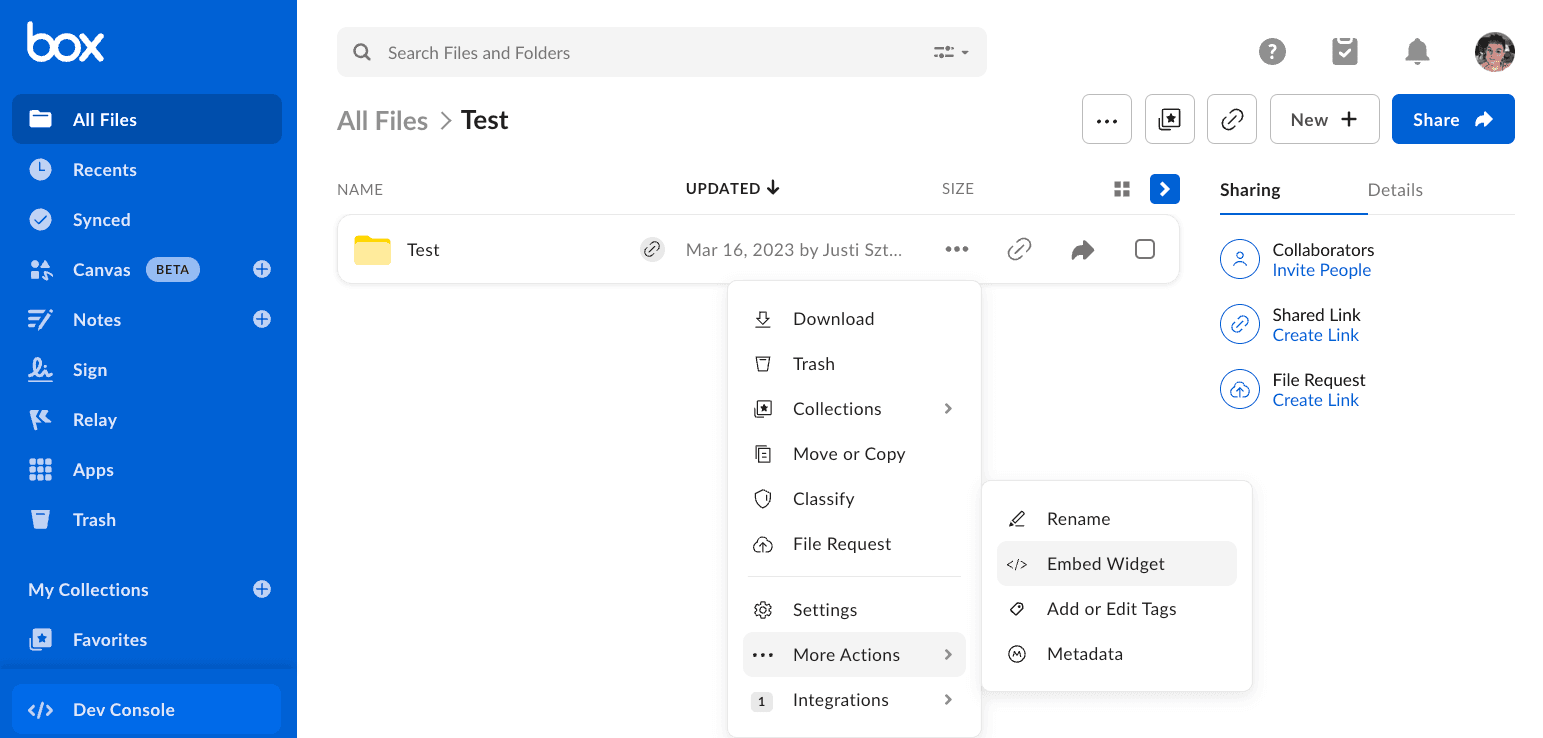Create new Note with plus icon

click(x=262, y=319)
